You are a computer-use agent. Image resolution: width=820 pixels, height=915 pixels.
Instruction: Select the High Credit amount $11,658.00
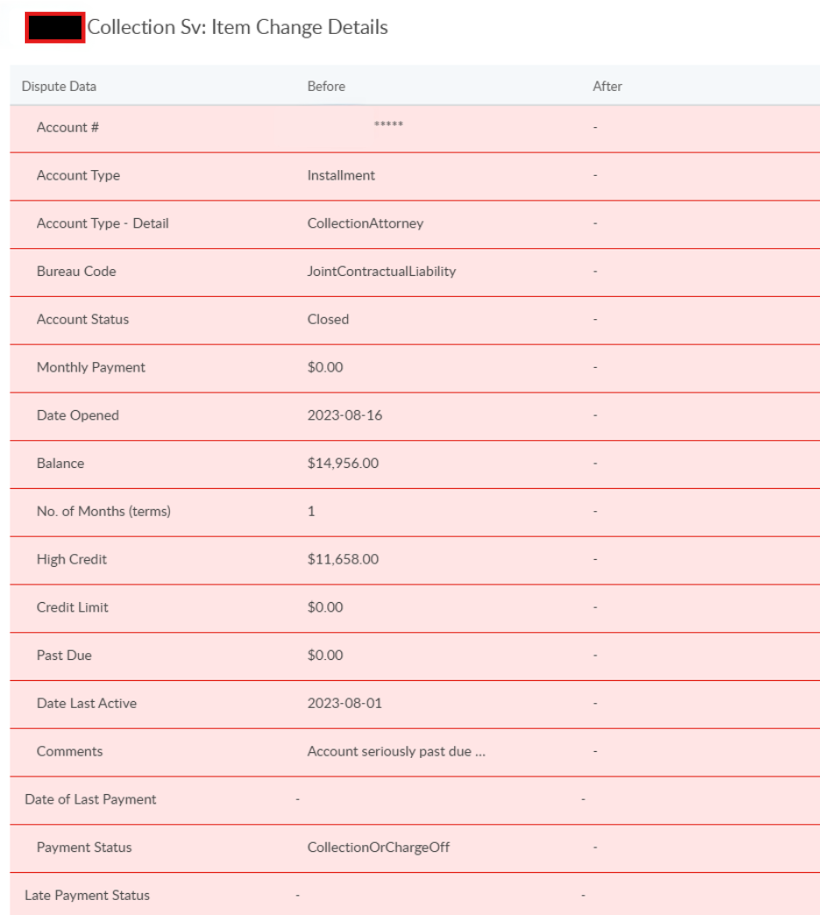pos(343,559)
